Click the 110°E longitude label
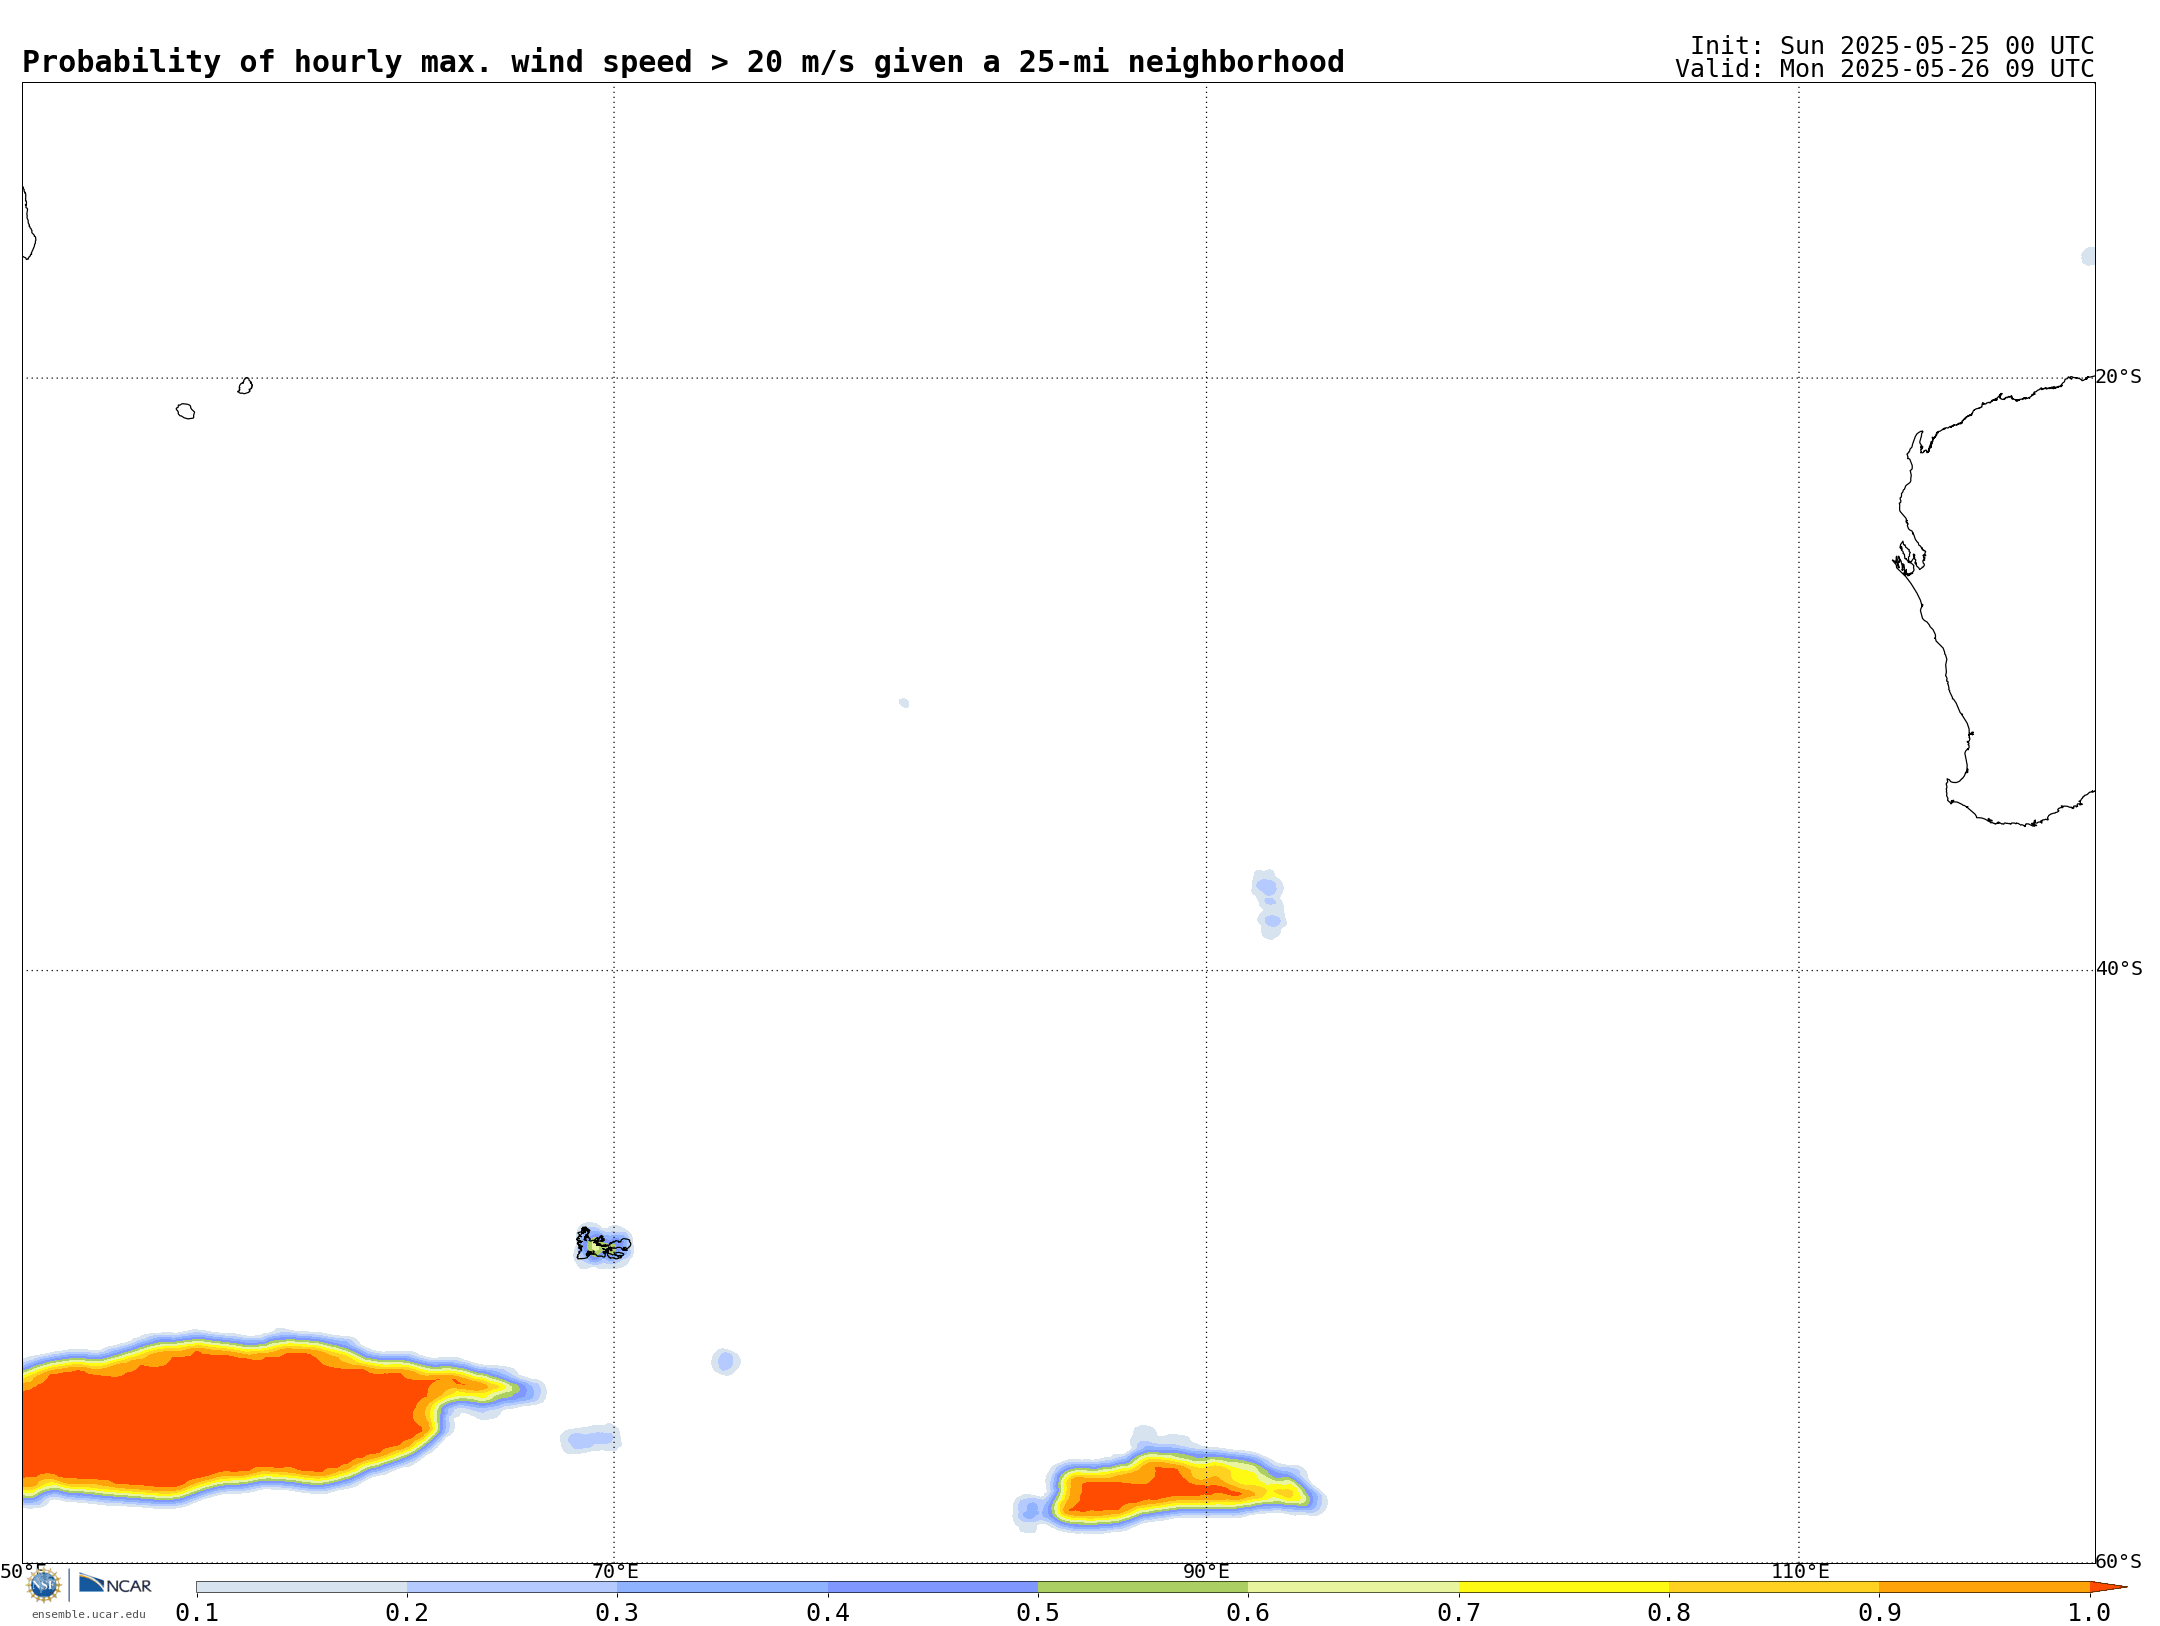The width and height of the screenshot is (2160, 1626). coord(1800,1571)
